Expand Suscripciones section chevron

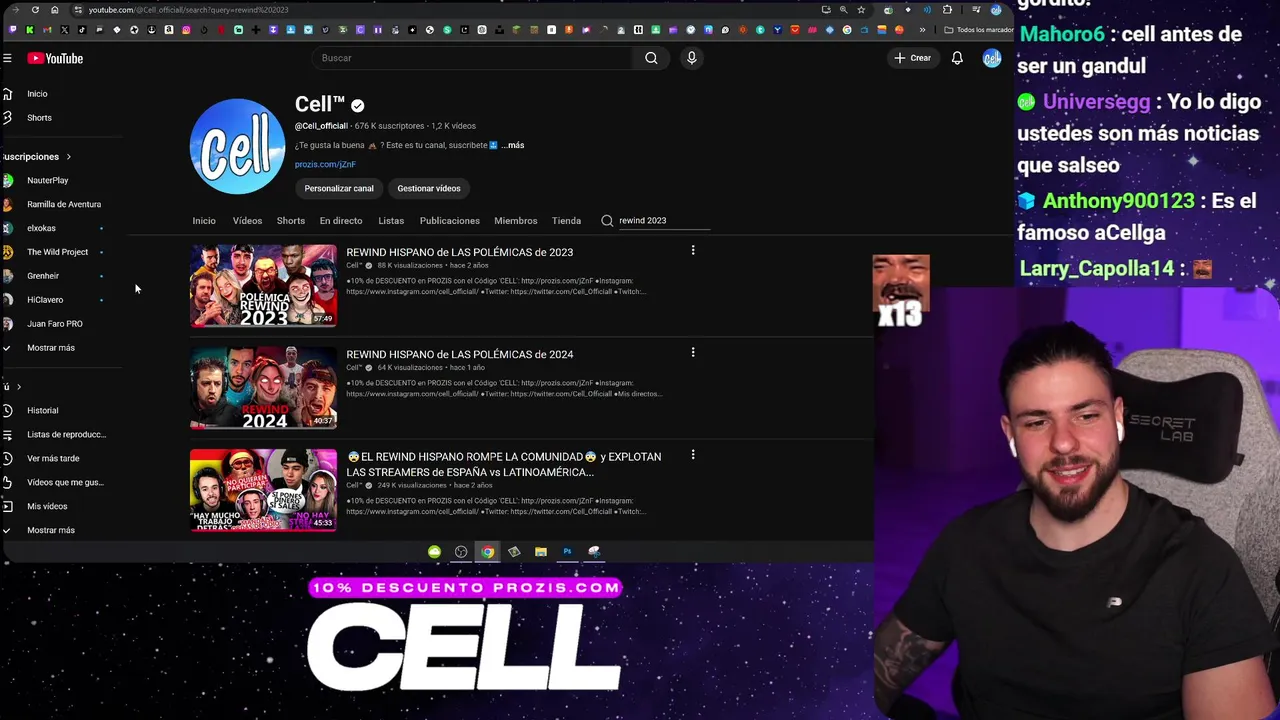pos(68,157)
